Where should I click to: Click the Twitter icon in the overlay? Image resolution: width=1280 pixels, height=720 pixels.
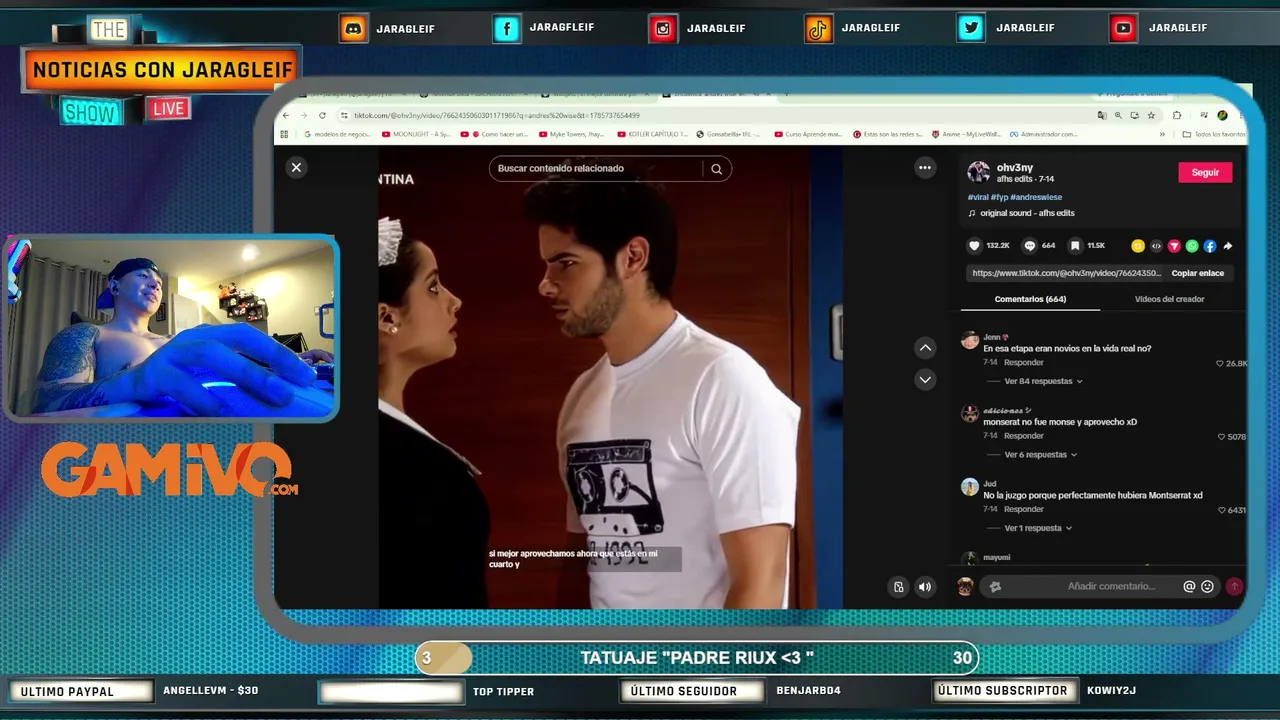tap(971, 29)
